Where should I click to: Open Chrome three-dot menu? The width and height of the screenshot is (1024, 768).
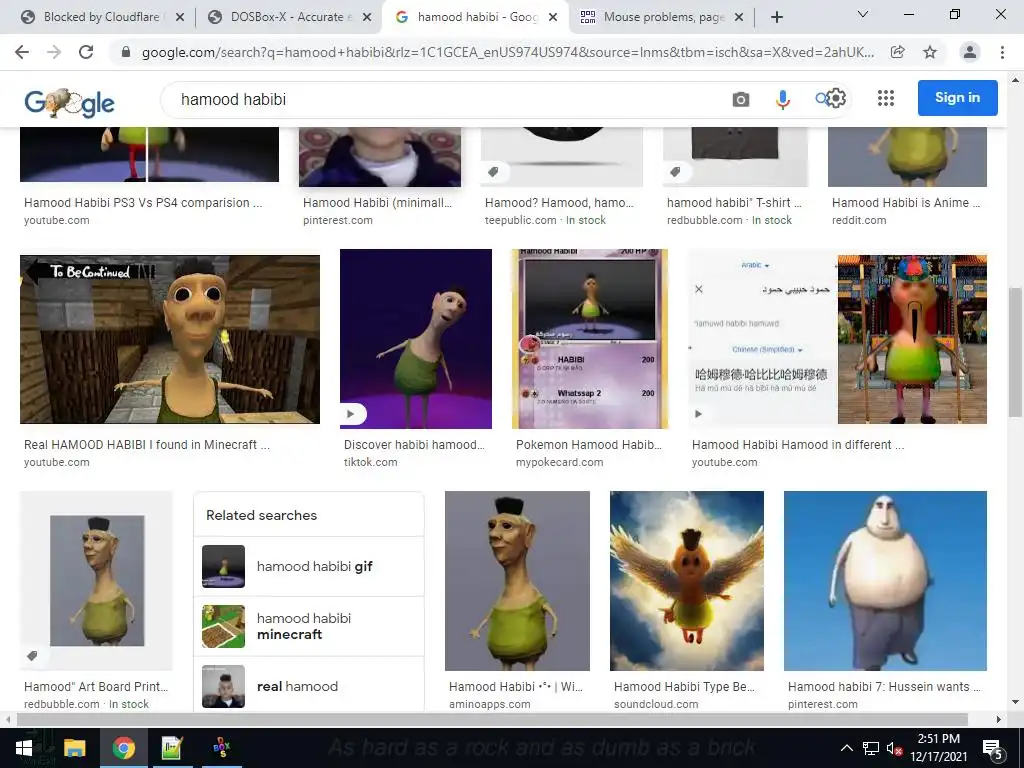click(1002, 52)
